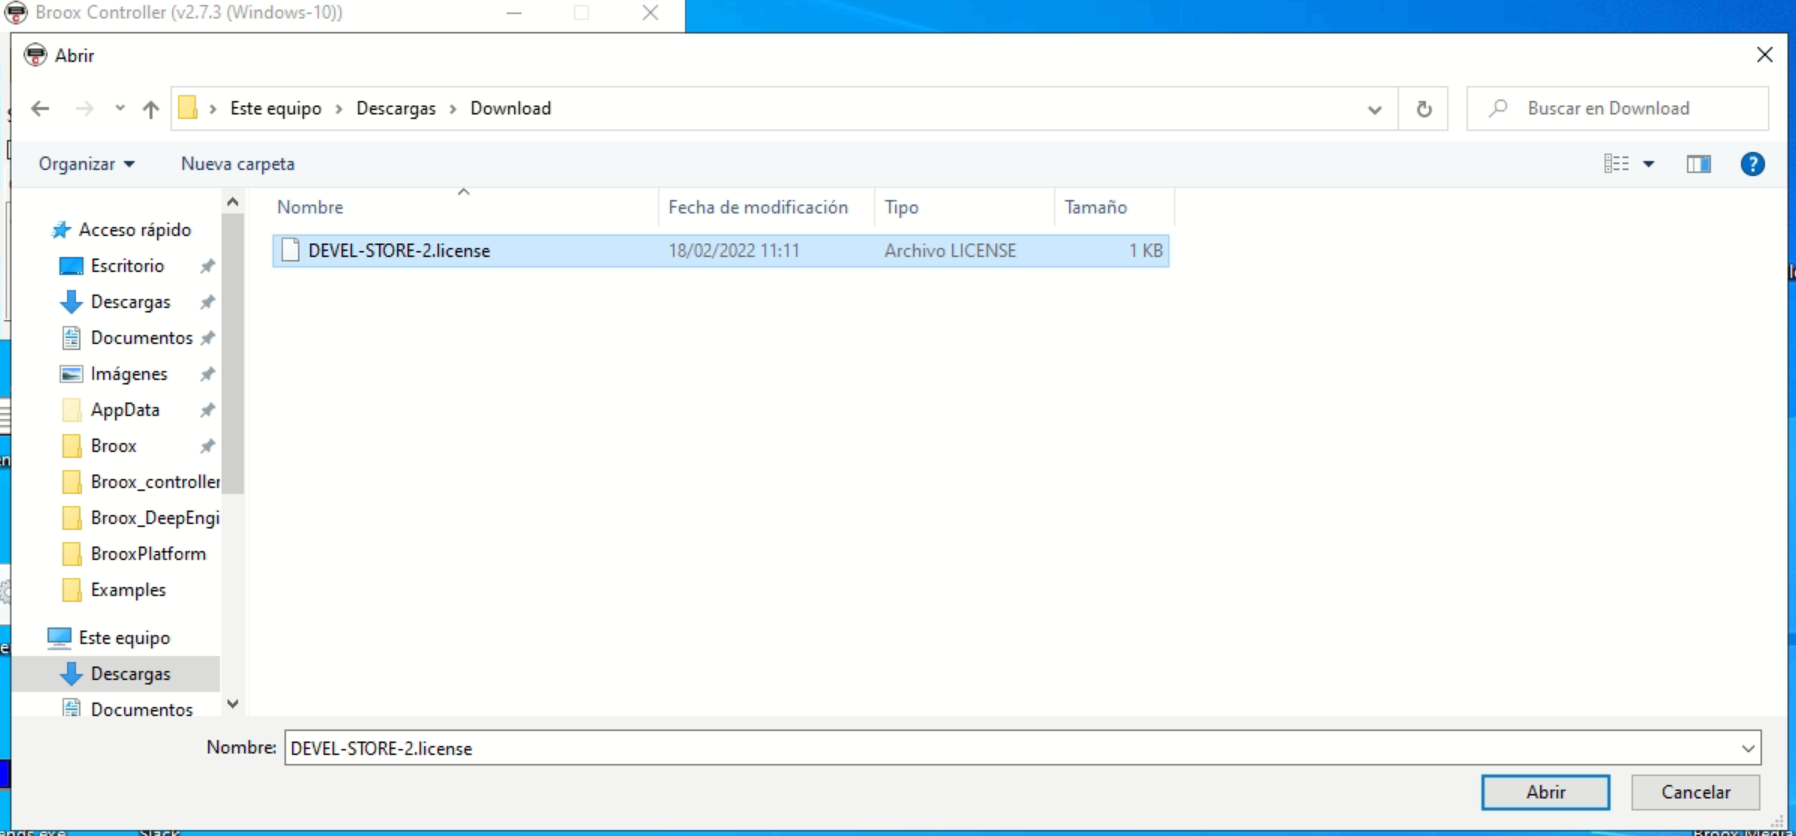Open Escritorio in quick access
The width and height of the screenshot is (1796, 836).
click(x=127, y=266)
